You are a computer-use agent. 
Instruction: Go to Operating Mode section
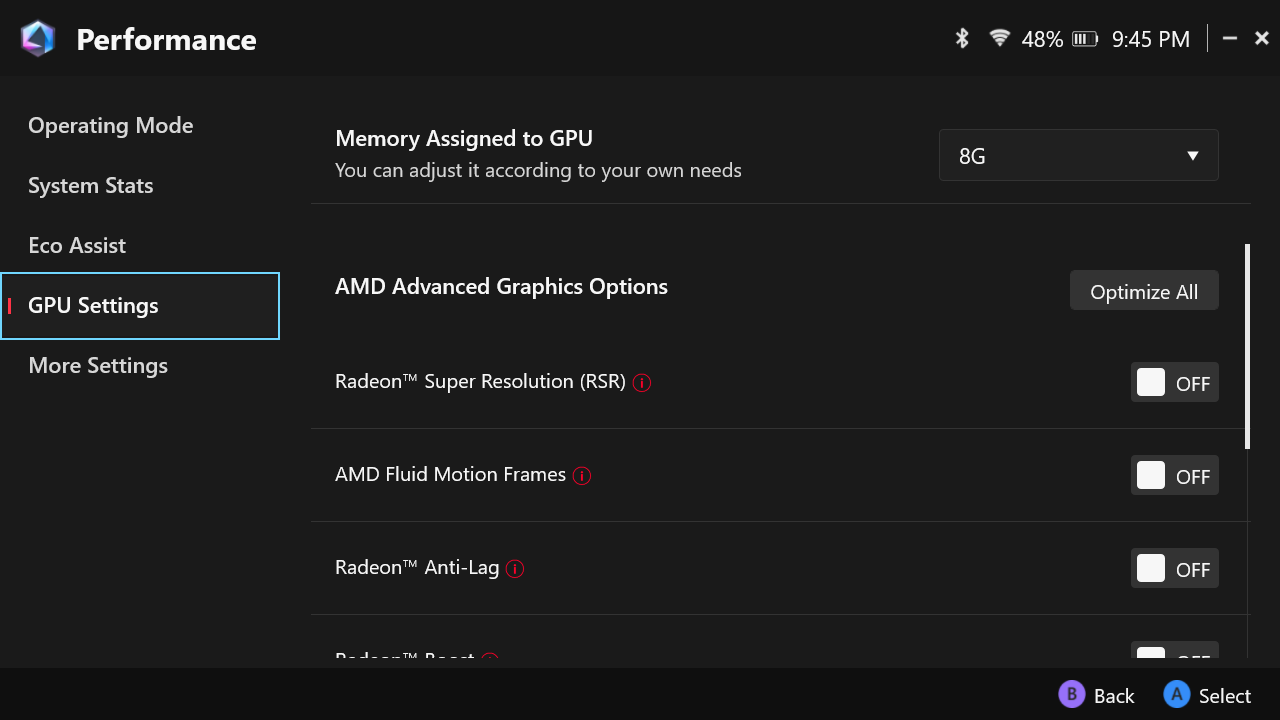tap(111, 126)
